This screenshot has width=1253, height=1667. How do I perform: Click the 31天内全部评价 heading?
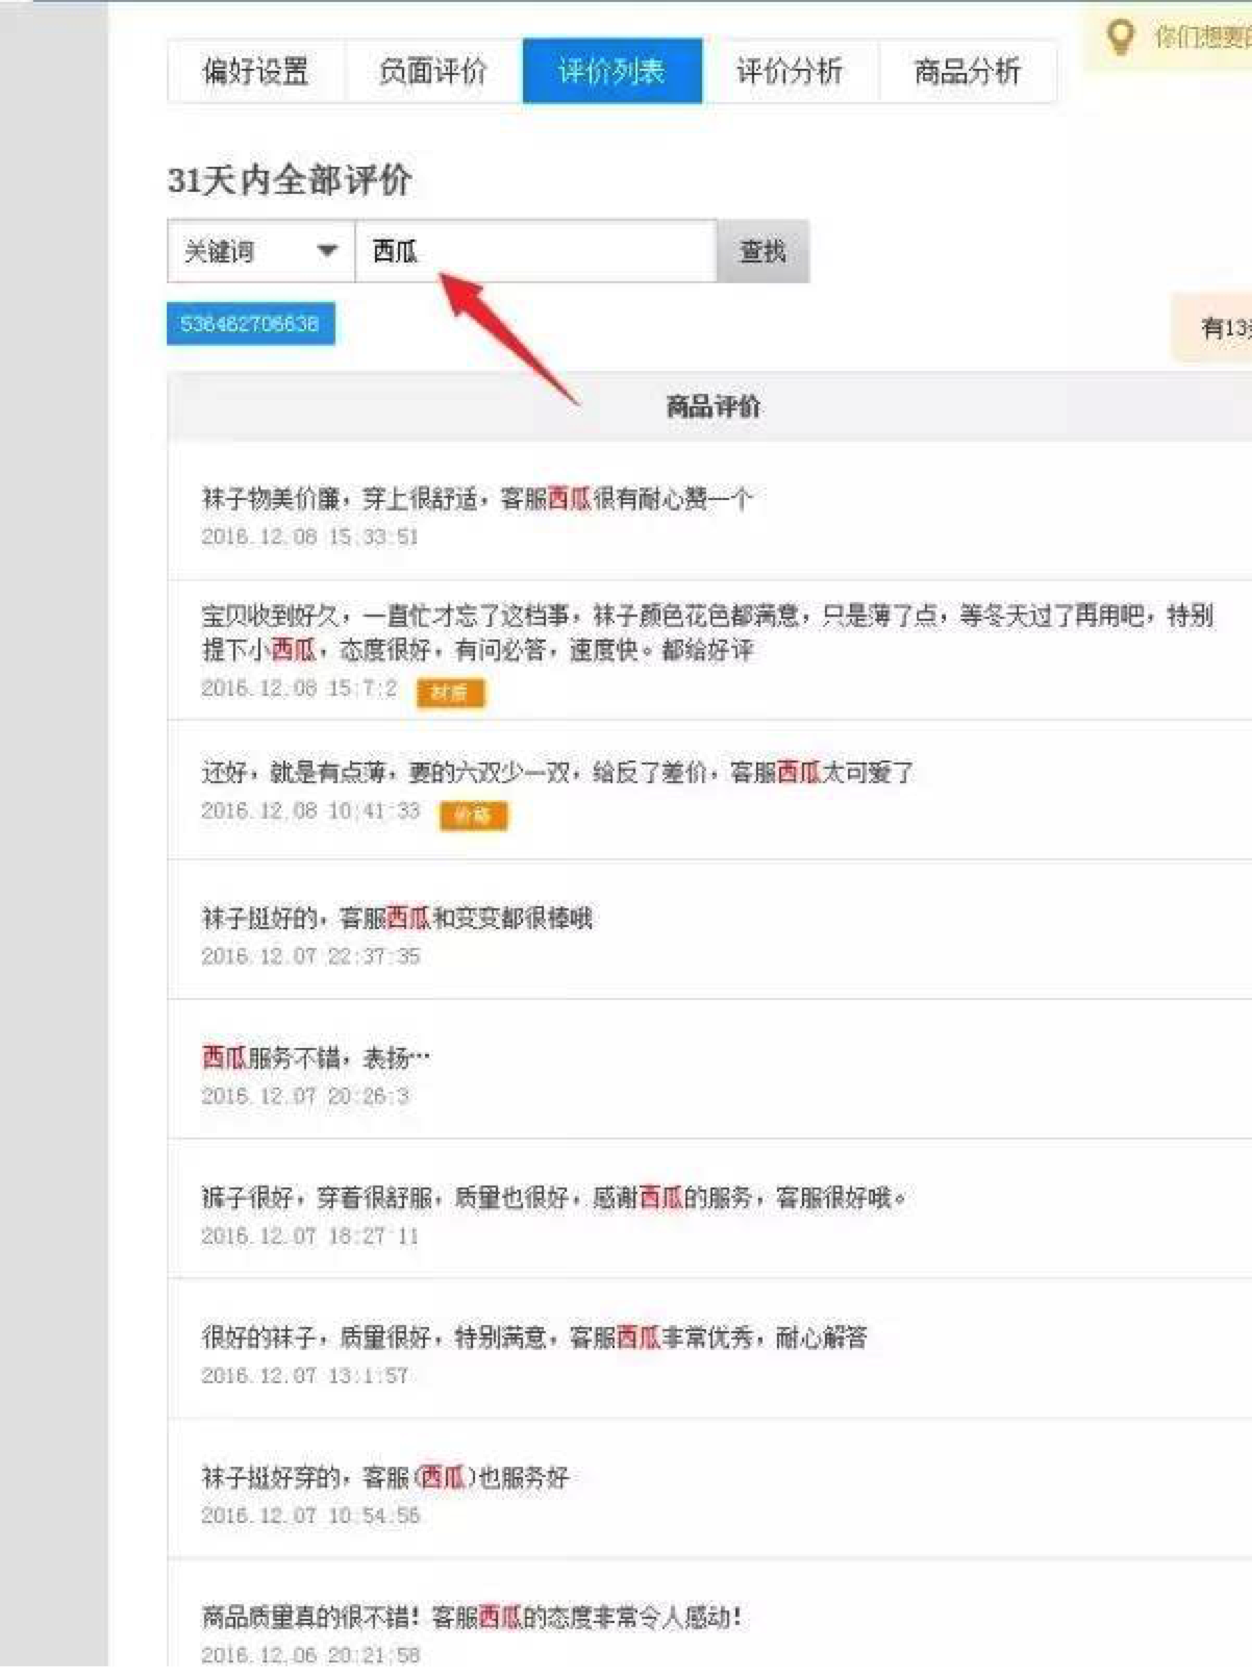pos(290,180)
